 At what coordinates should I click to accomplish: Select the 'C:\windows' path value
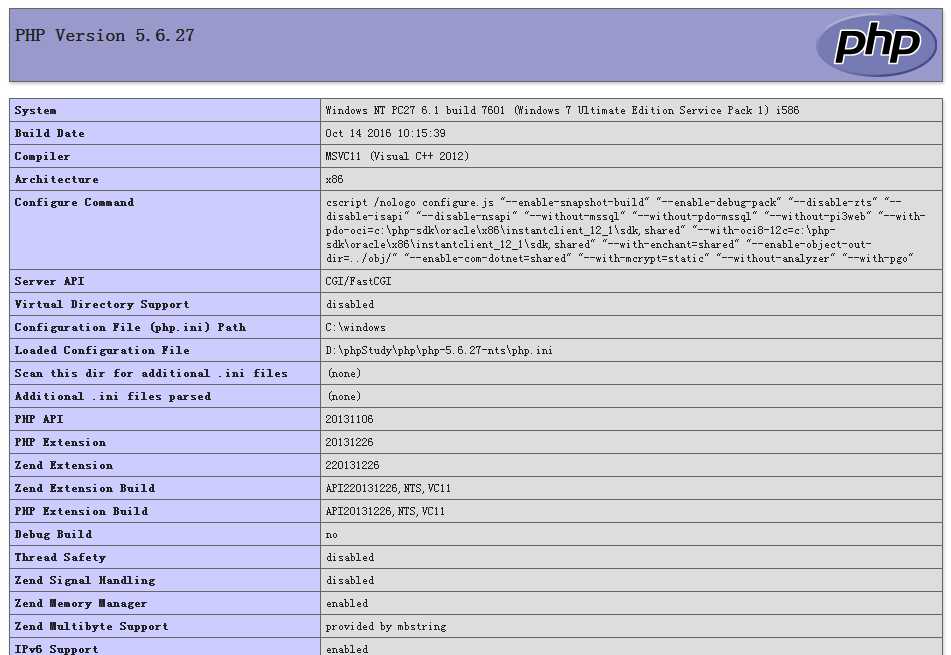tap(355, 328)
